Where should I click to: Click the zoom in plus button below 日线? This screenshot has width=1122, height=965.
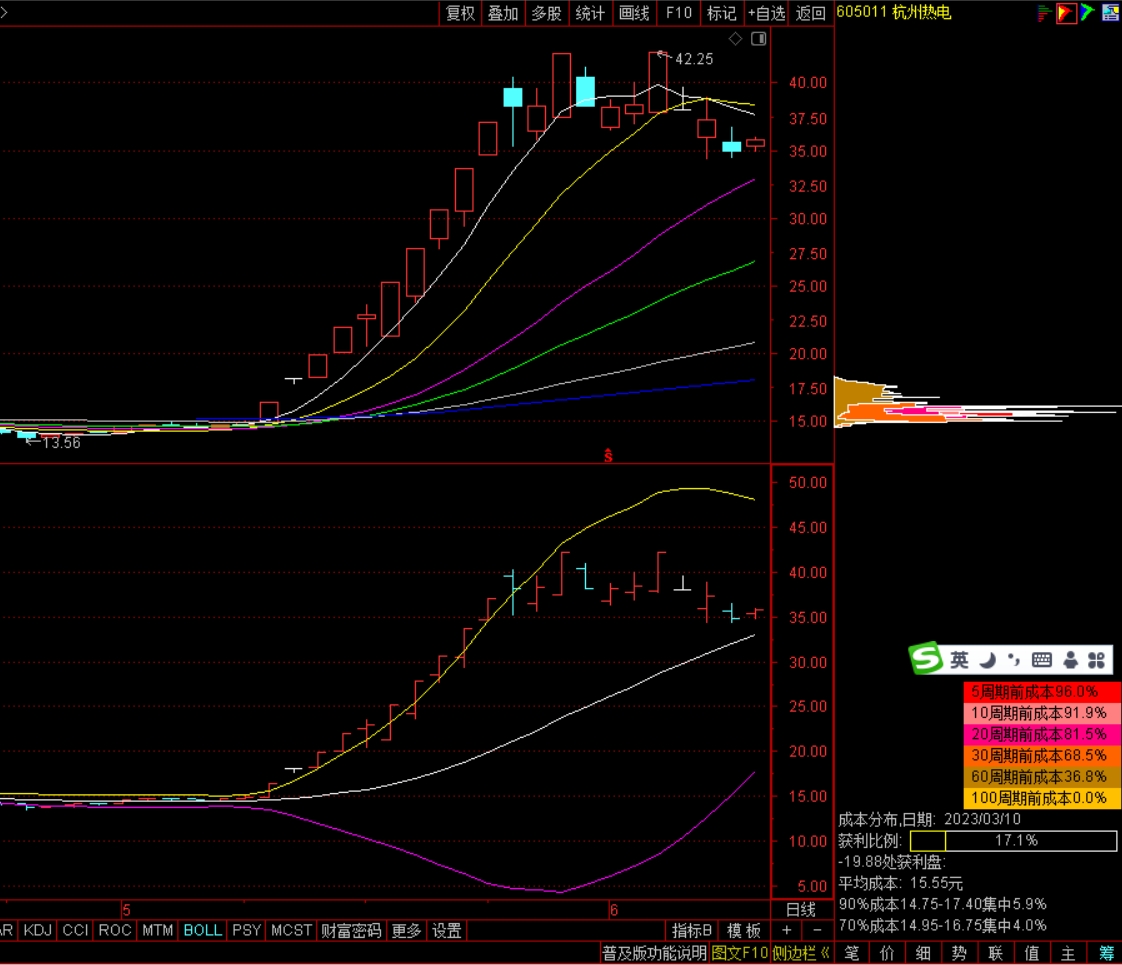point(787,930)
